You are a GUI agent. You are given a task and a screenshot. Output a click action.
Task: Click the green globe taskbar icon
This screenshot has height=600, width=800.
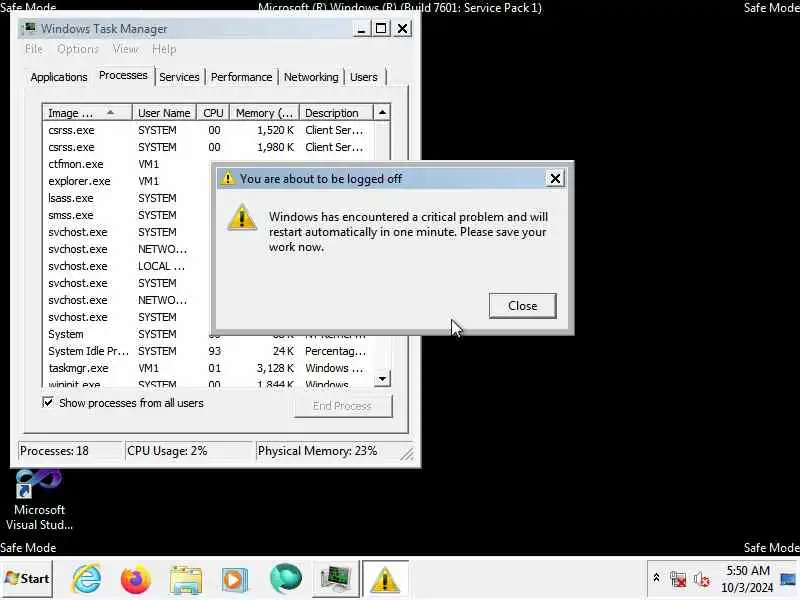click(x=286, y=579)
